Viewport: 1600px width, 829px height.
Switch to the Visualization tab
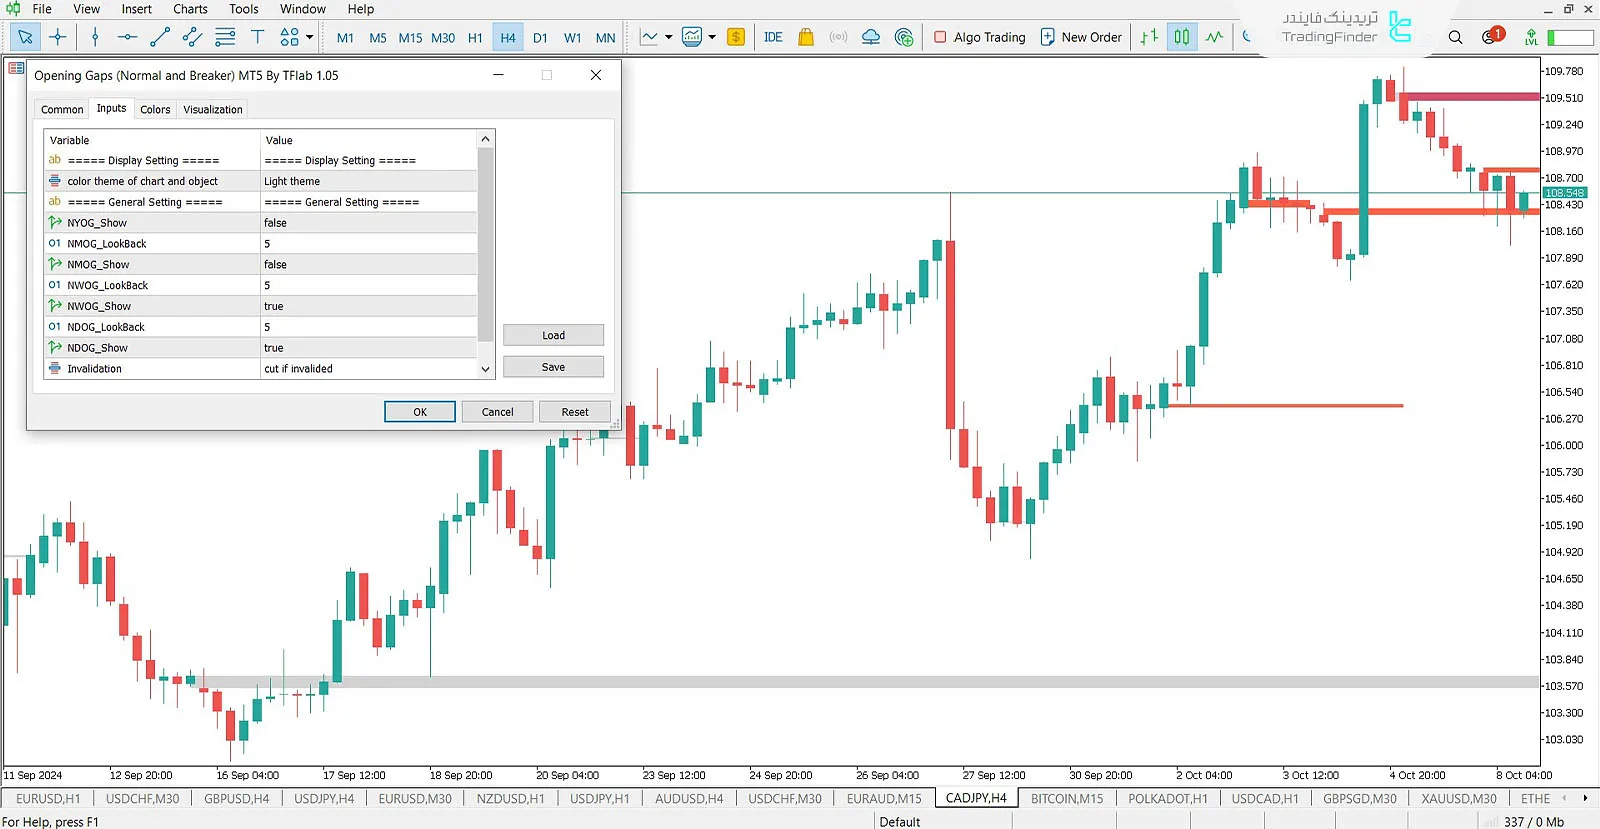[213, 109]
